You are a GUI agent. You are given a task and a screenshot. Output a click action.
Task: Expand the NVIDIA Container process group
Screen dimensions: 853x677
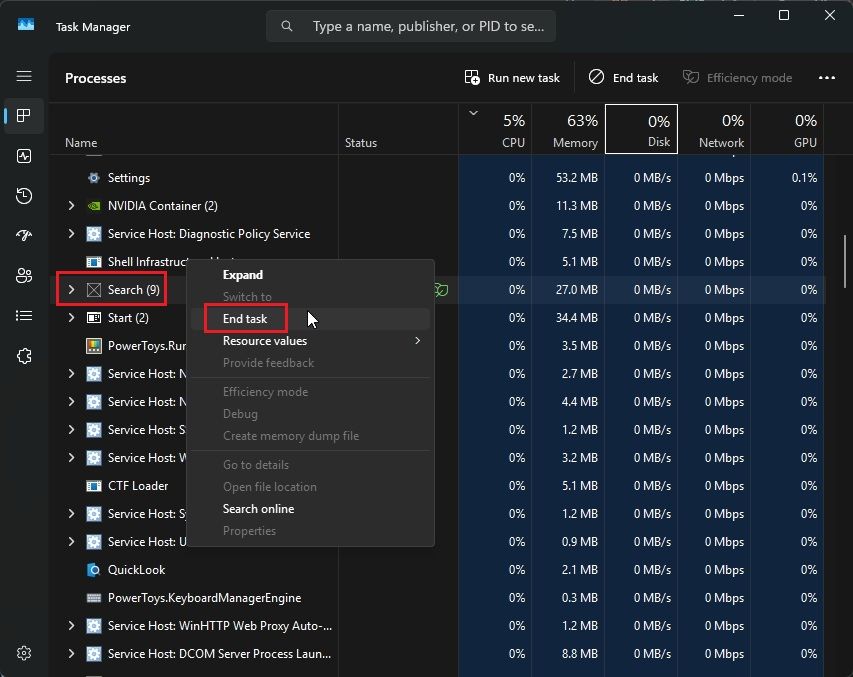pyautogui.click(x=70, y=205)
